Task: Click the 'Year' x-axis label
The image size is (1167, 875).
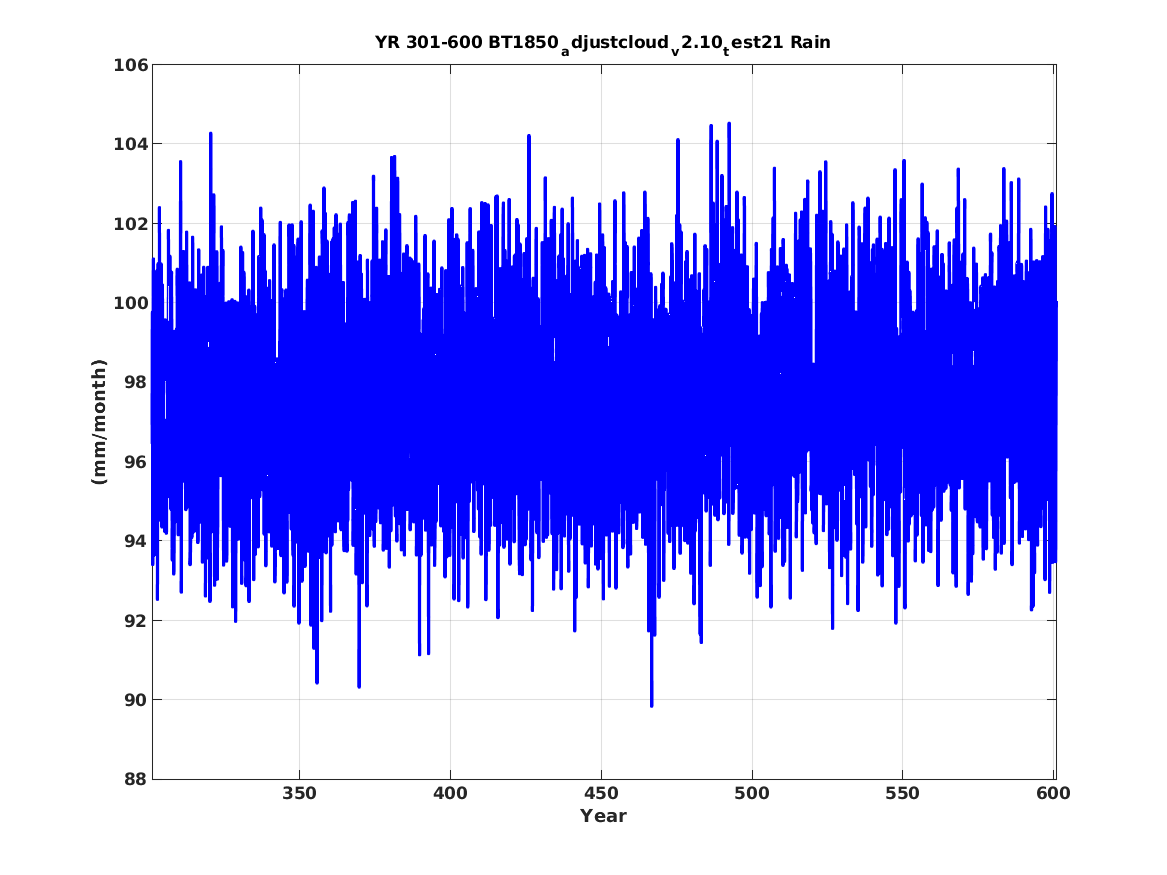Action: [604, 816]
